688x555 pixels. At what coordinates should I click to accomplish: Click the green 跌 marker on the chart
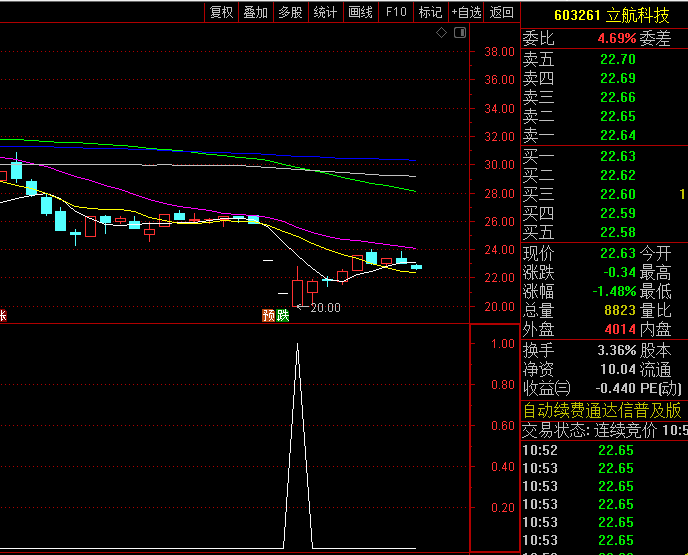(283, 315)
